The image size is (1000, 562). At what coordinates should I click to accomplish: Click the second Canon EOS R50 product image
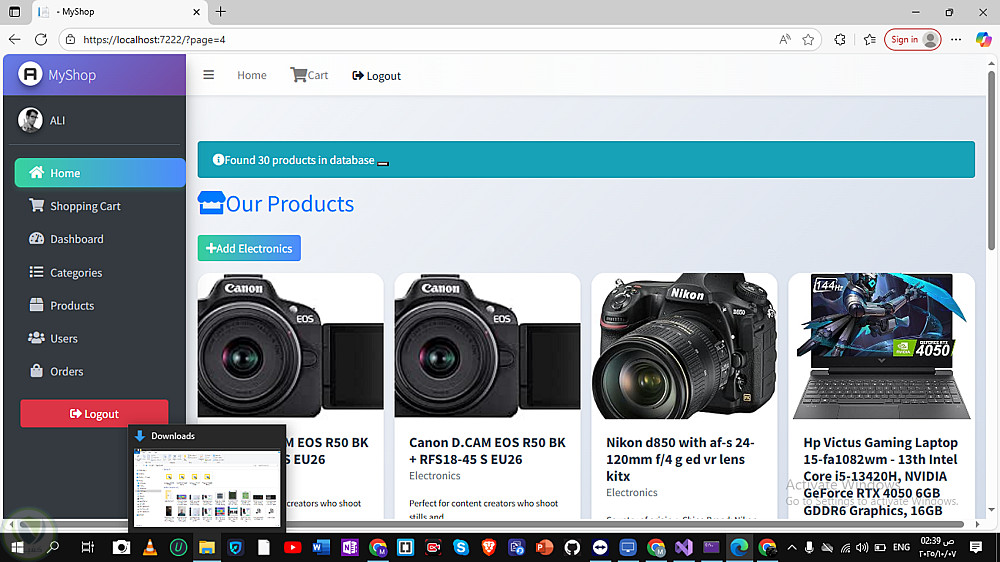click(x=487, y=346)
